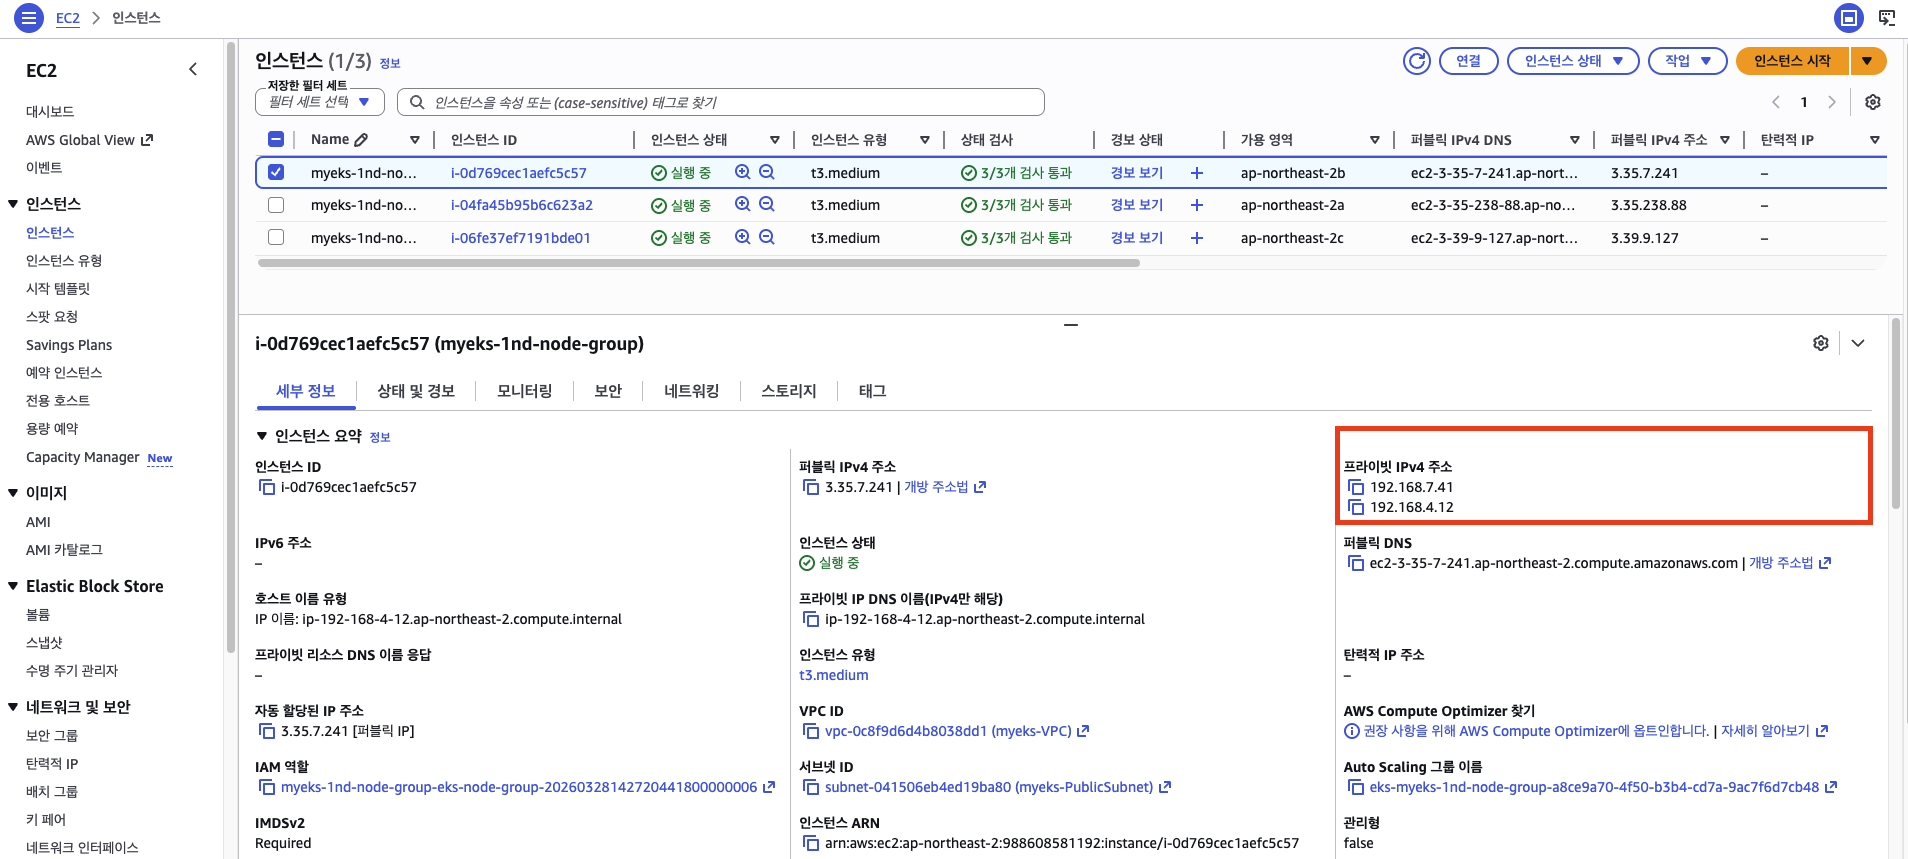Collapse the instance detail panel chevron
The image size is (1908, 859).
(1858, 343)
